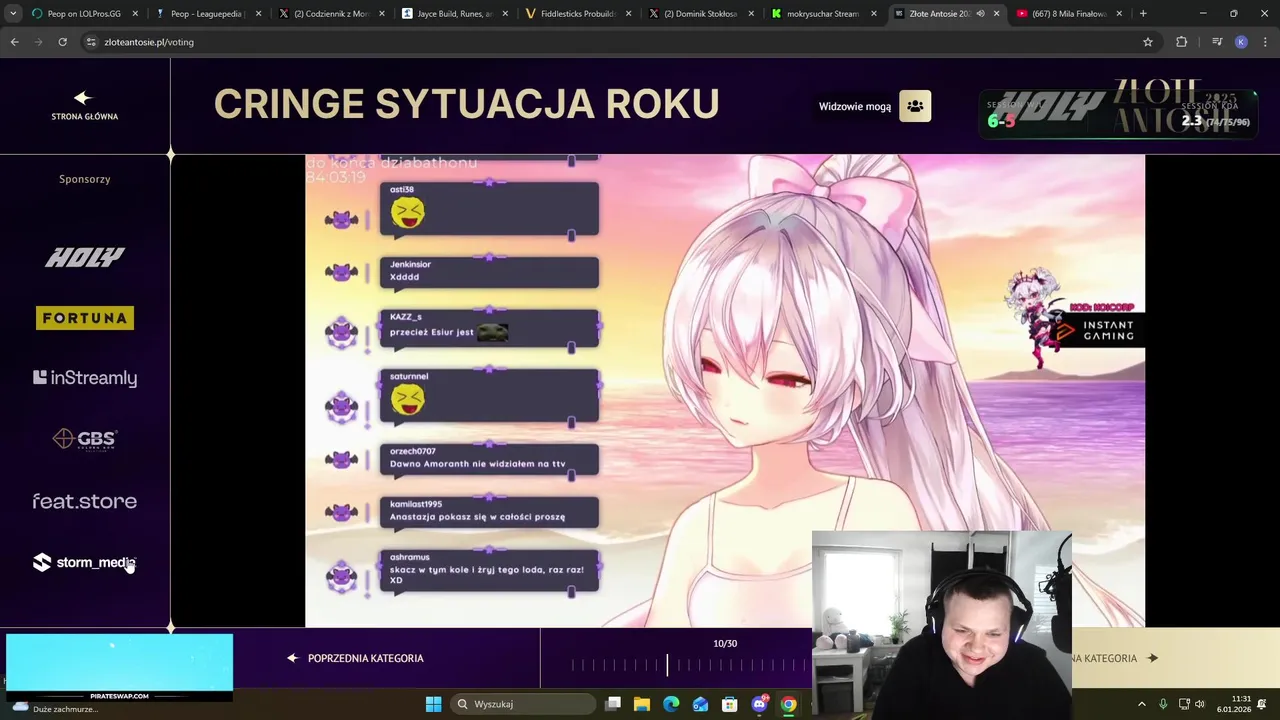The height and width of the screenshot is (720, 1280).
Task: Reload the page
Action: pos(62,42)
